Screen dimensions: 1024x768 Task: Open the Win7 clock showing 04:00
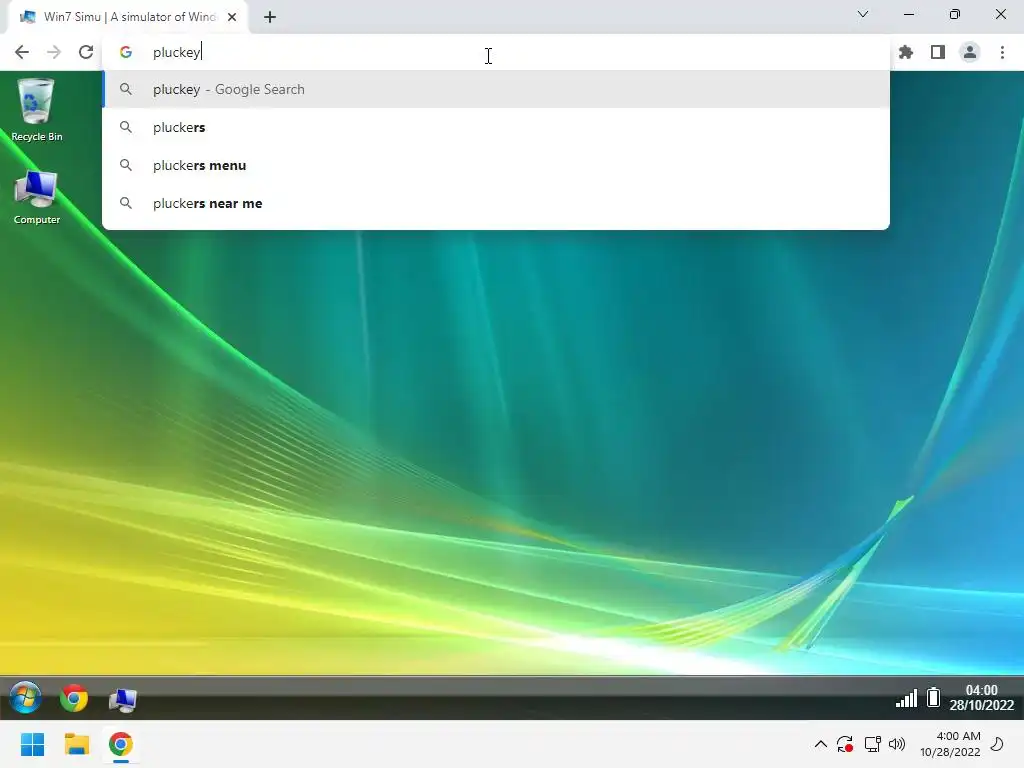pos(982,697)
